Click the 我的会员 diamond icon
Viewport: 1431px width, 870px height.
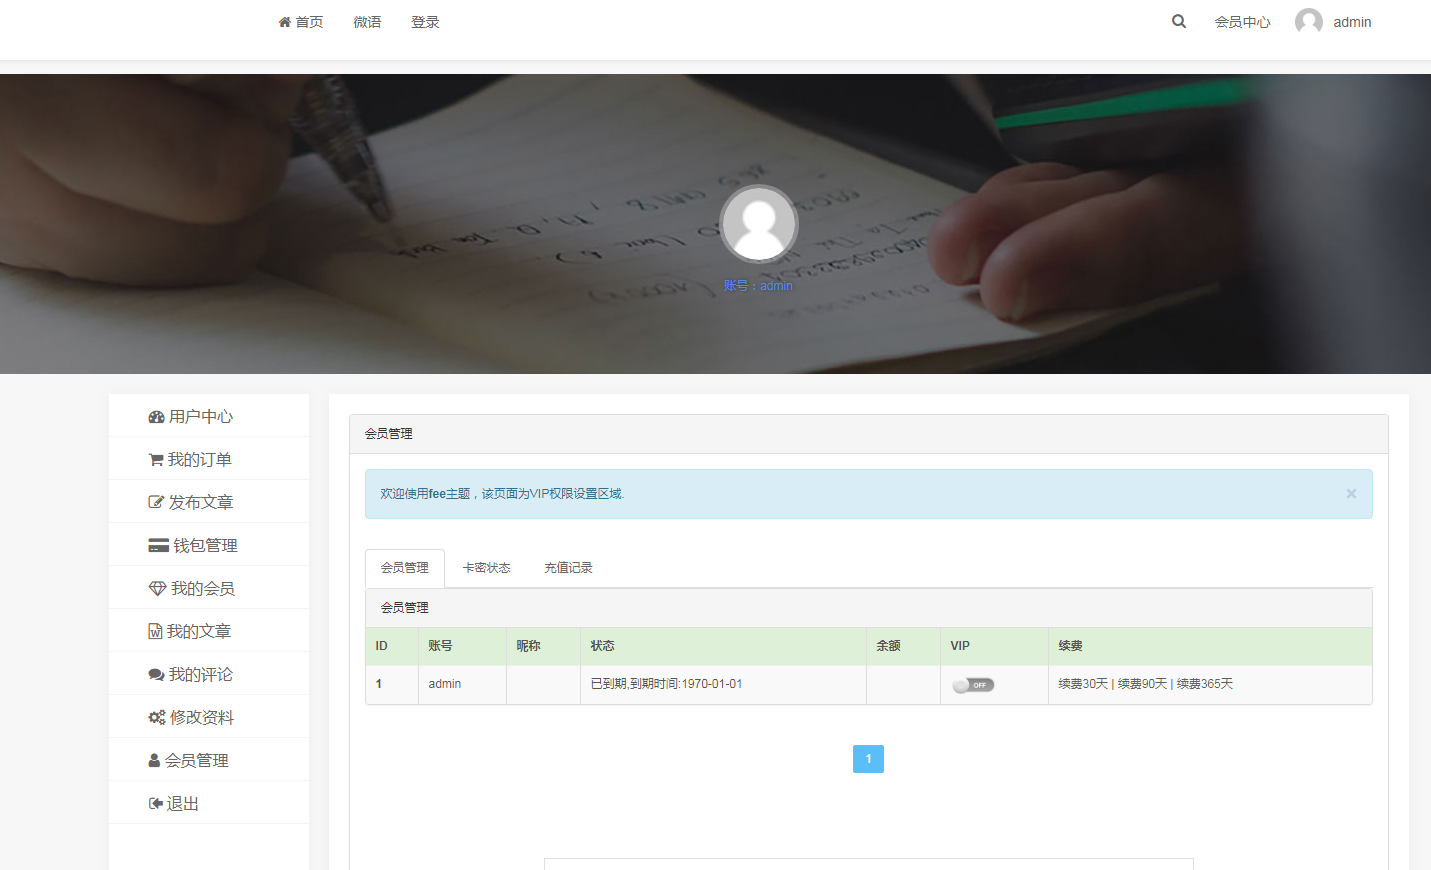pyautogui.click(x=157, y=589)
